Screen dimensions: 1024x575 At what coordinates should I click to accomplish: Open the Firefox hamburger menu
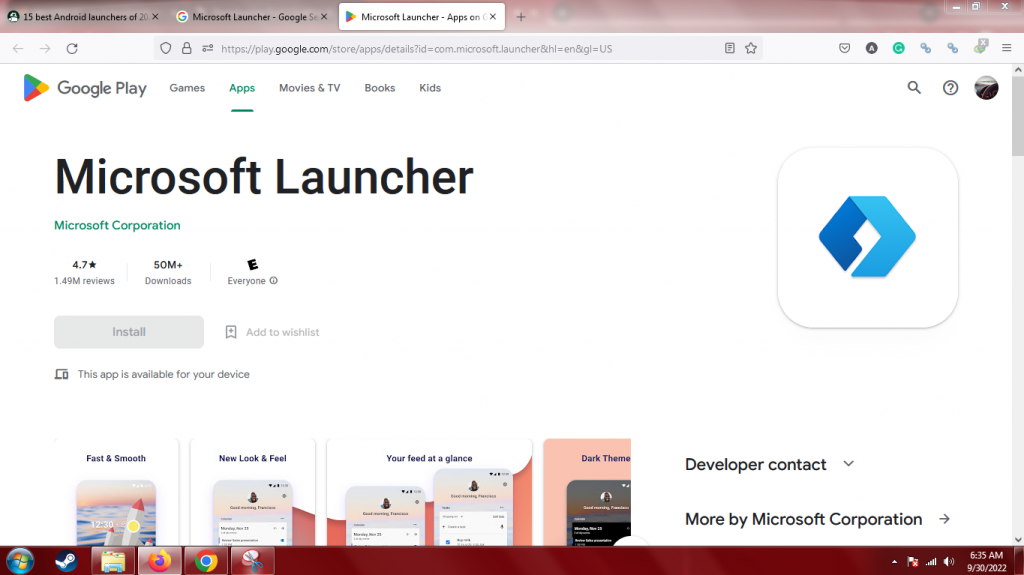[1006, 48]
